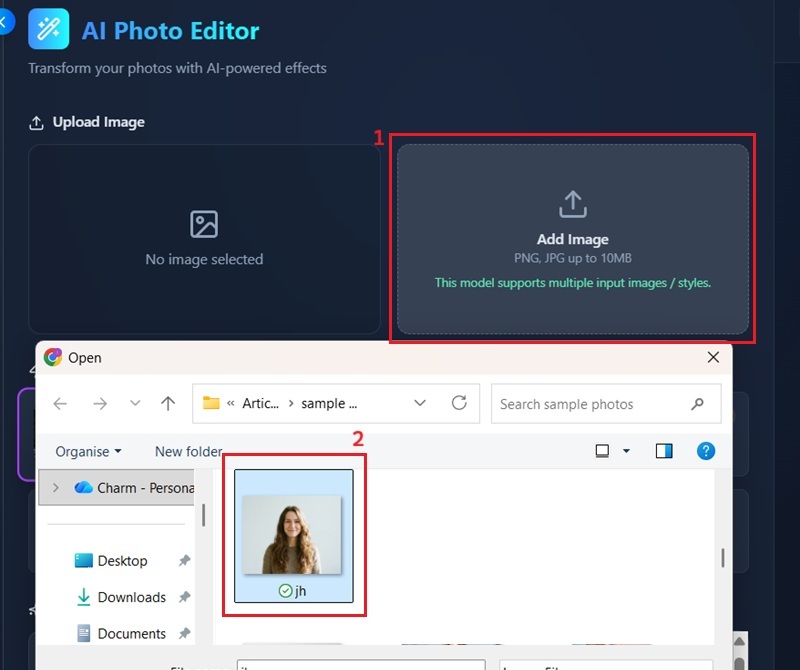Open the view options dropdown arrow
The height and width of the screenshot is (670, 800).
(x=627, y=451)
